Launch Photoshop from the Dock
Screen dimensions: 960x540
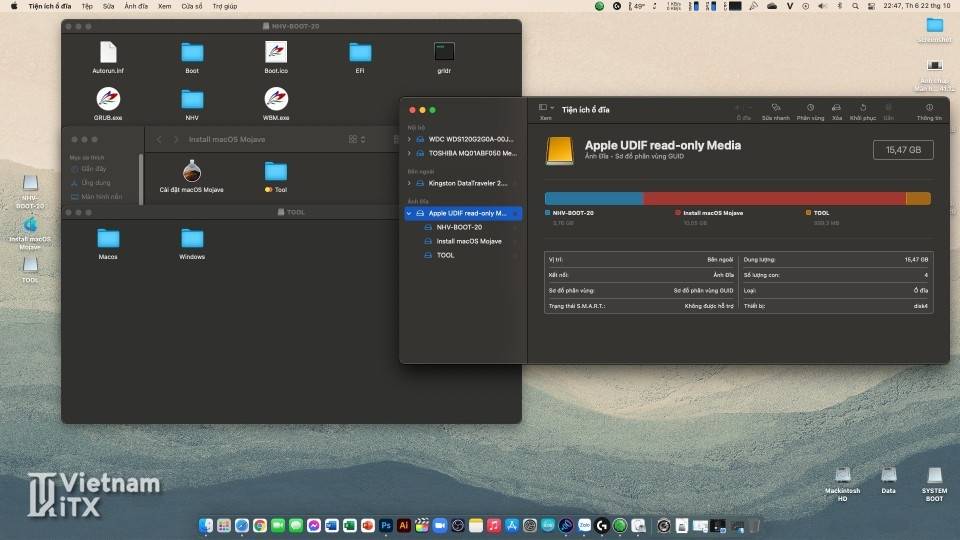(386, 525)
